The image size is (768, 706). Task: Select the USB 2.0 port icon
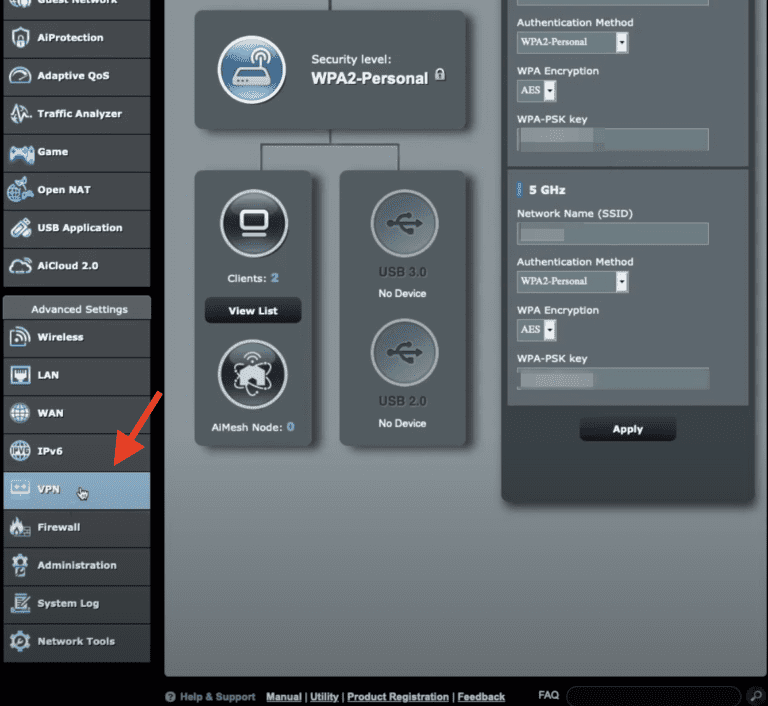tap(403, 355)
